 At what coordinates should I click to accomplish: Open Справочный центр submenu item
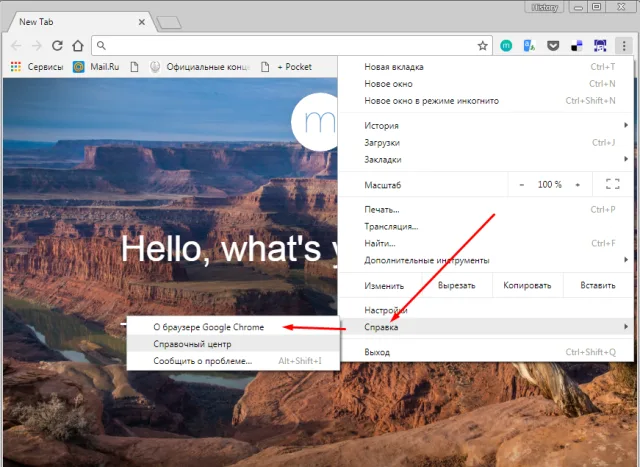233,344
